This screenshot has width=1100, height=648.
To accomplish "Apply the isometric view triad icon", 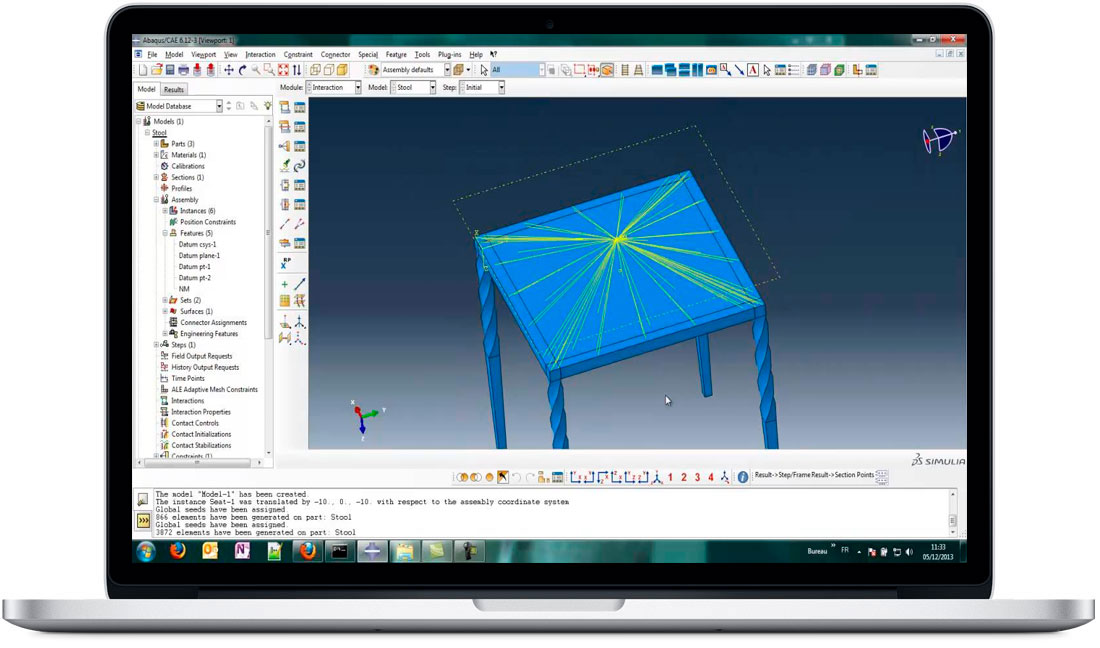I will [658, 477].
